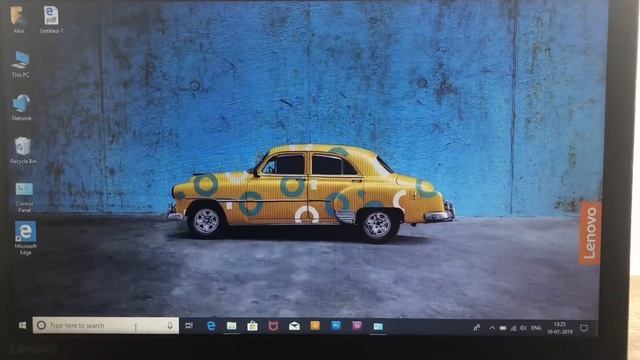Activate the microphone in the search box
The width and height of the screenshot is (640, 360).
(170, 325)
